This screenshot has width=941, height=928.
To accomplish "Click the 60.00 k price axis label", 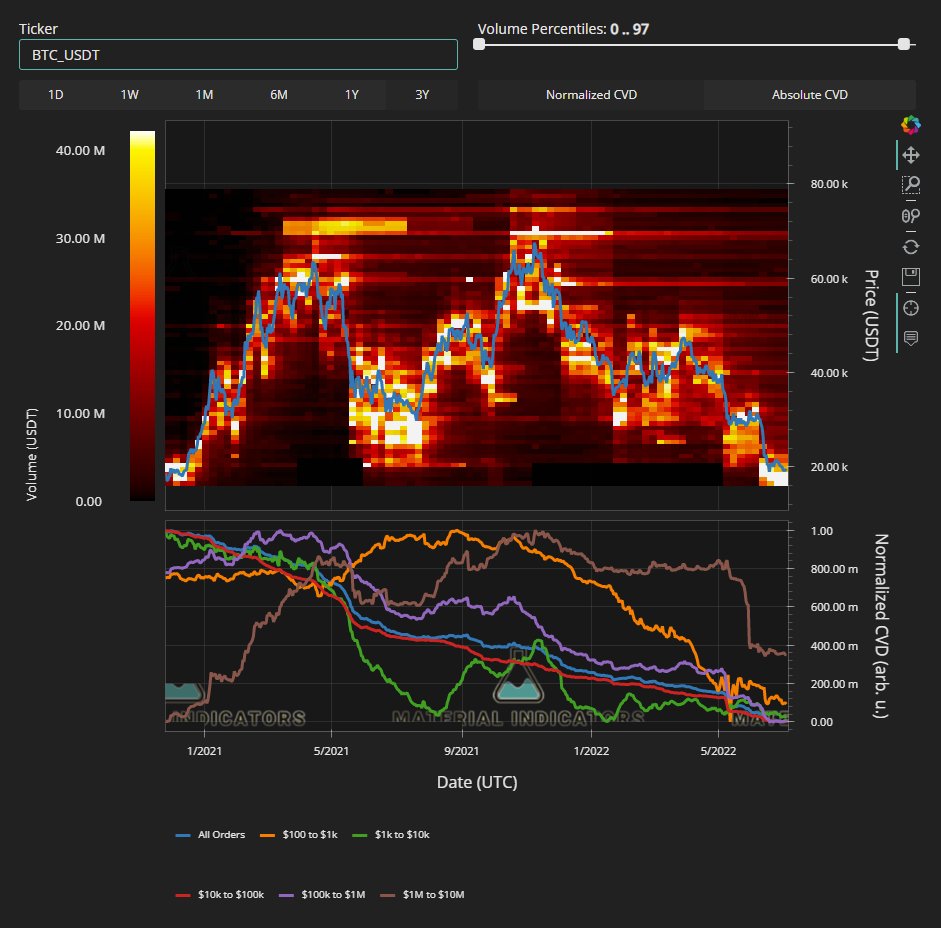I will tap(829, 279).
